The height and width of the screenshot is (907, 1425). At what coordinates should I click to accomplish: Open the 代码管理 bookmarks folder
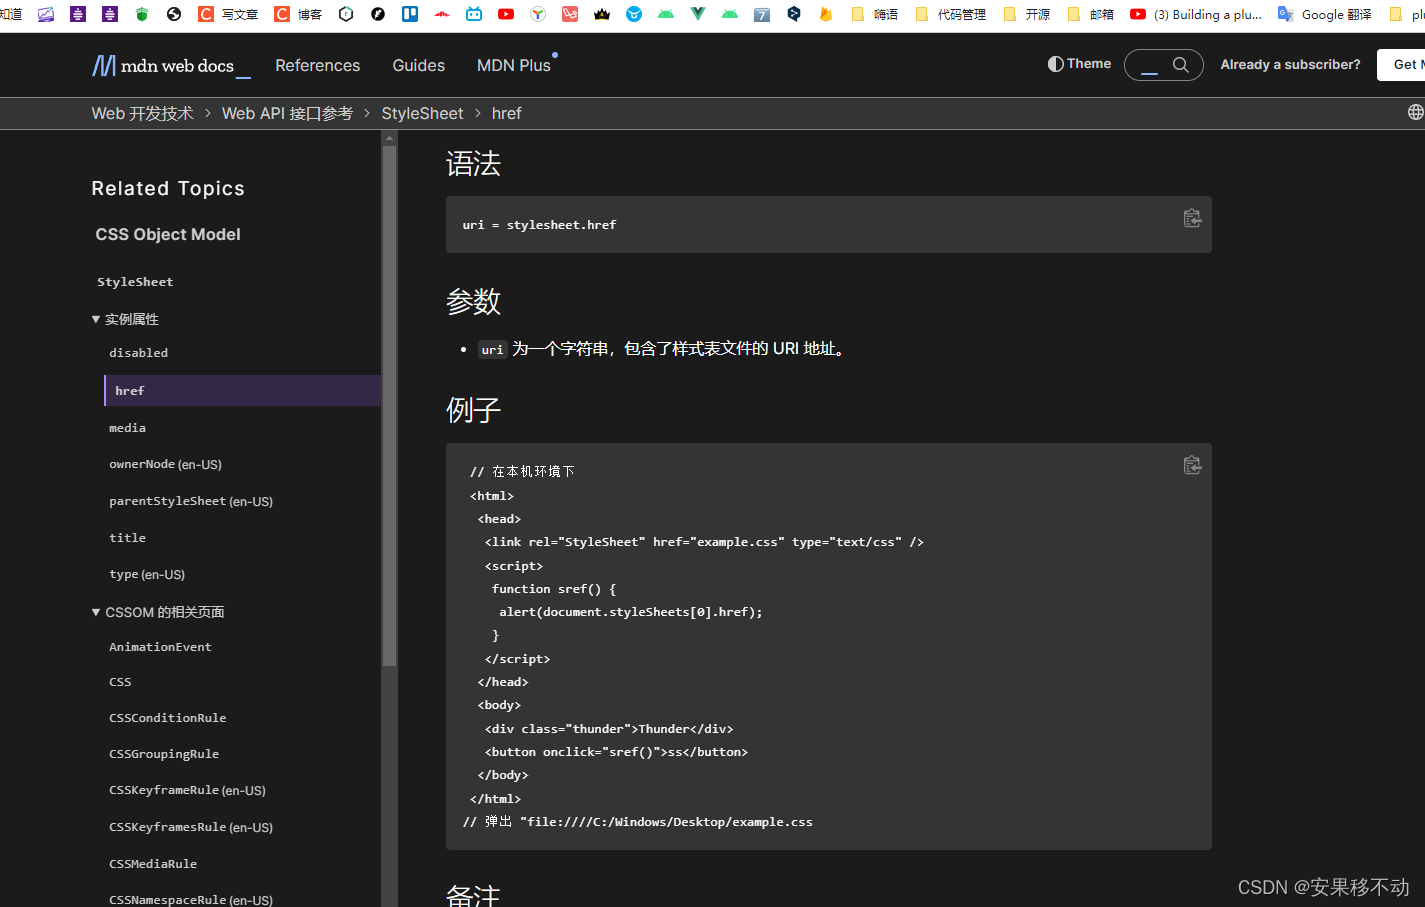tap(950, 14)
